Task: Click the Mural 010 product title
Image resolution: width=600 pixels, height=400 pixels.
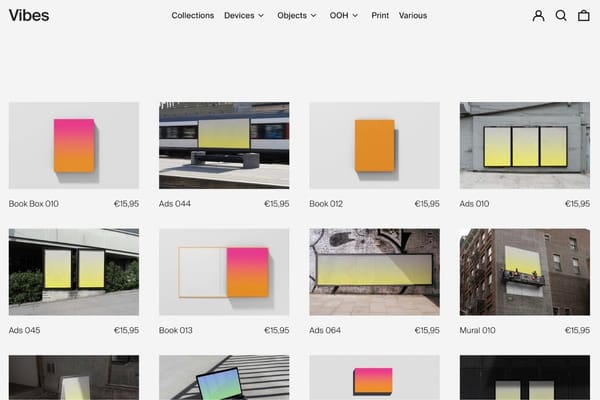Action: pyautogui.click(x=478, y=330)
